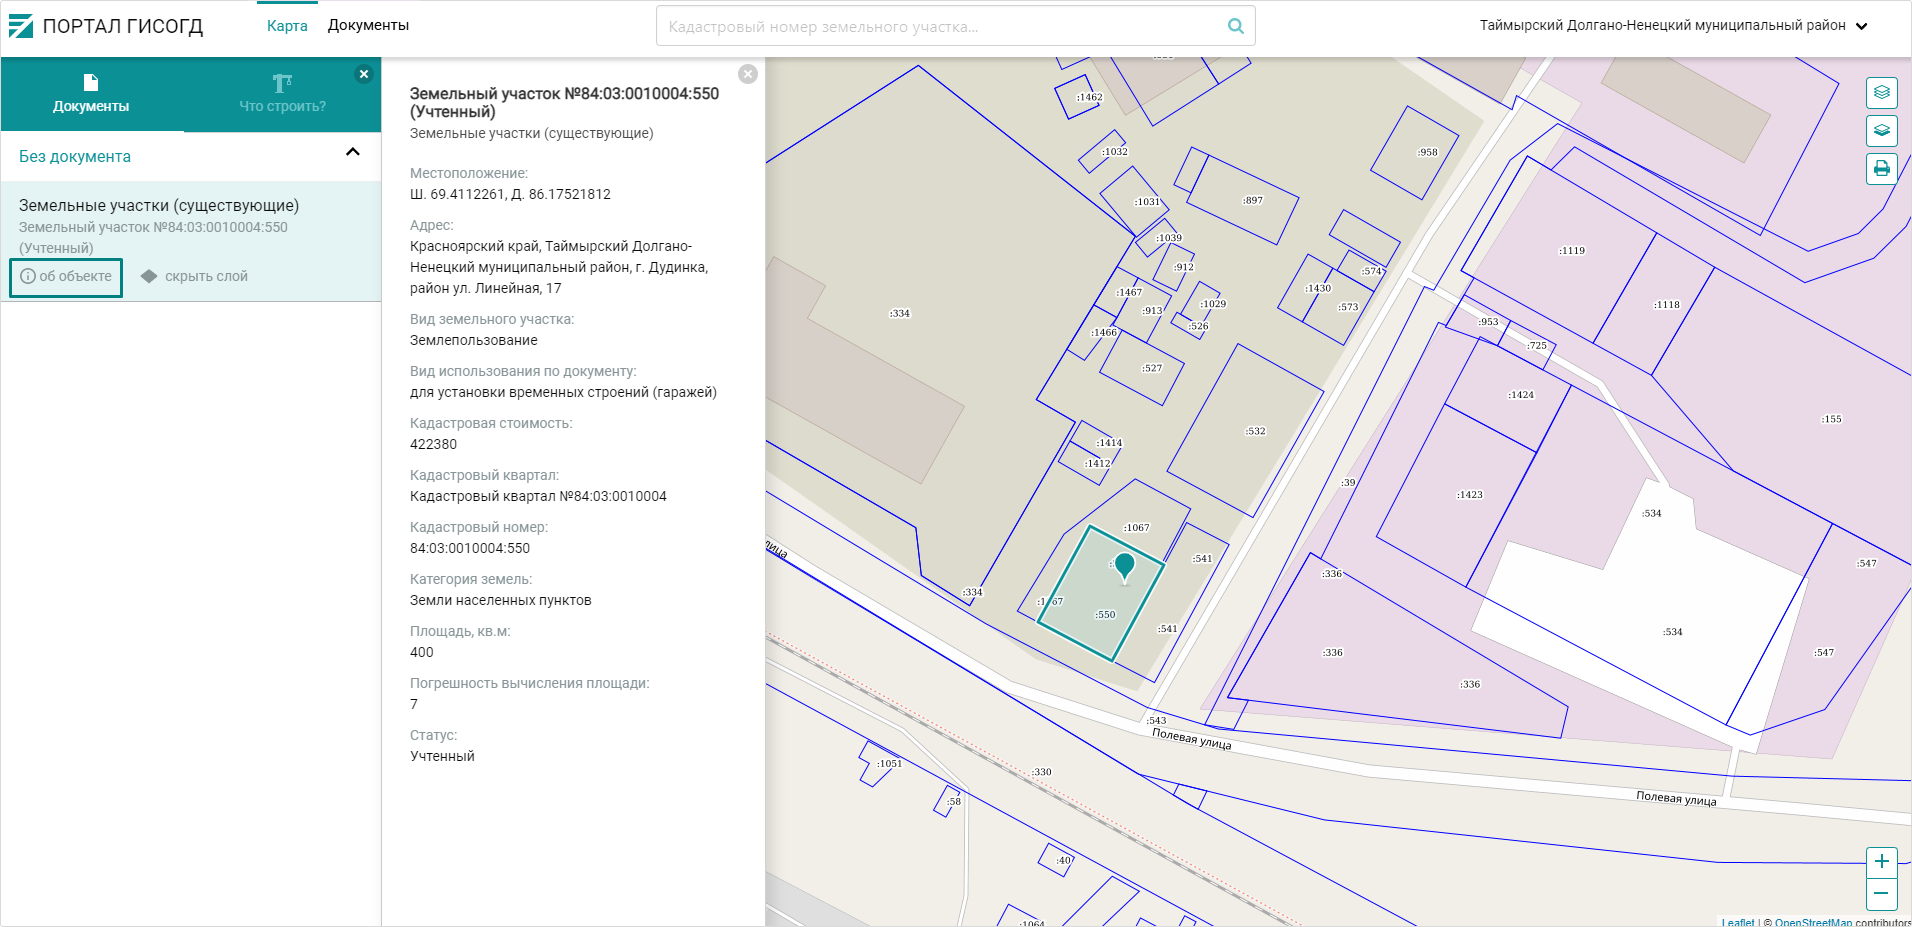Focus the cadastral number search field
1912x927 pixels.
pyautogui.click(x=940, y=26)
